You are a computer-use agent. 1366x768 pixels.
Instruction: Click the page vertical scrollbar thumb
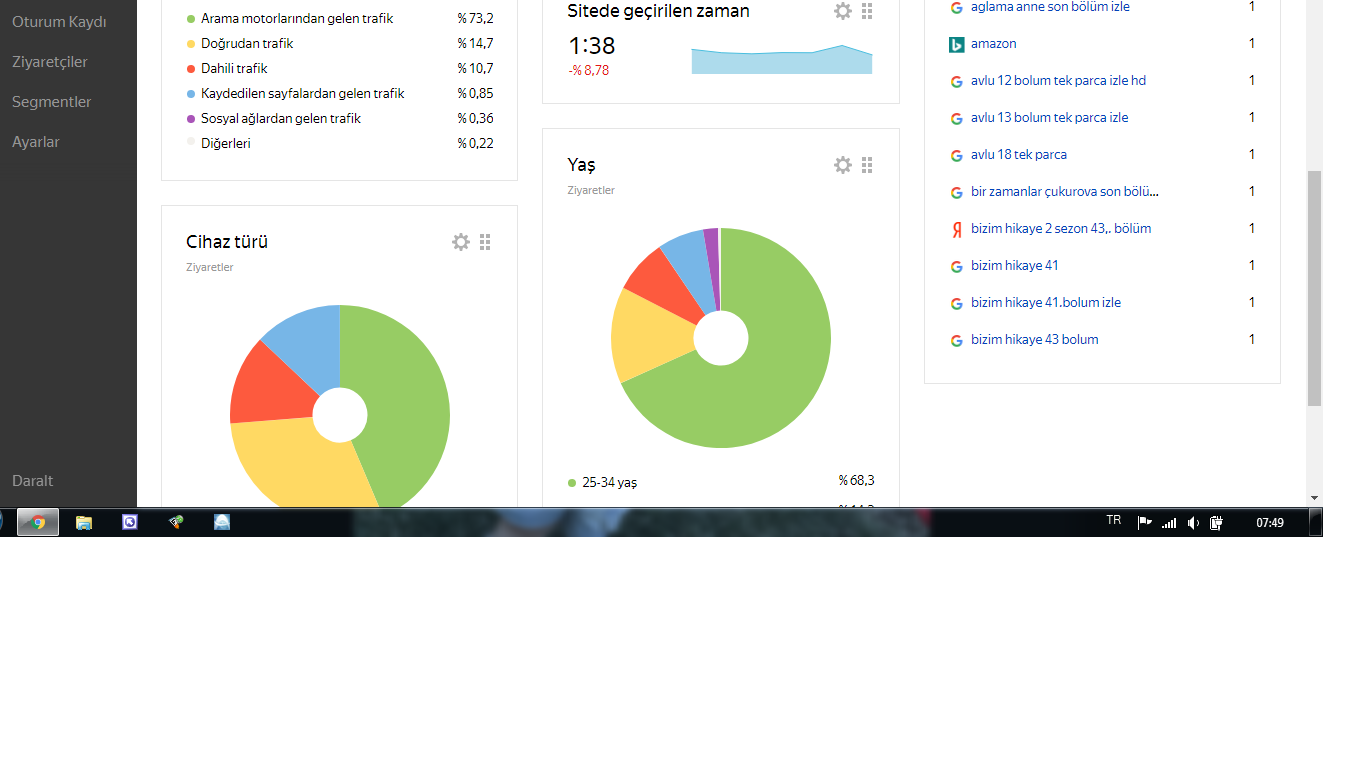(x=1314, y=288)
